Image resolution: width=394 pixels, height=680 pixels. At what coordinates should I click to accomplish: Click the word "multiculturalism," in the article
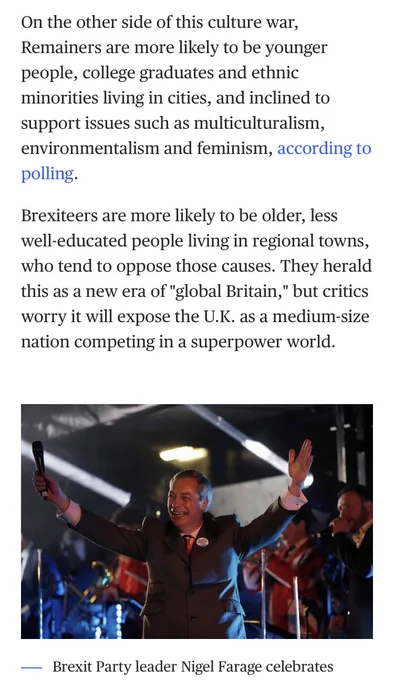click(259, 124)
